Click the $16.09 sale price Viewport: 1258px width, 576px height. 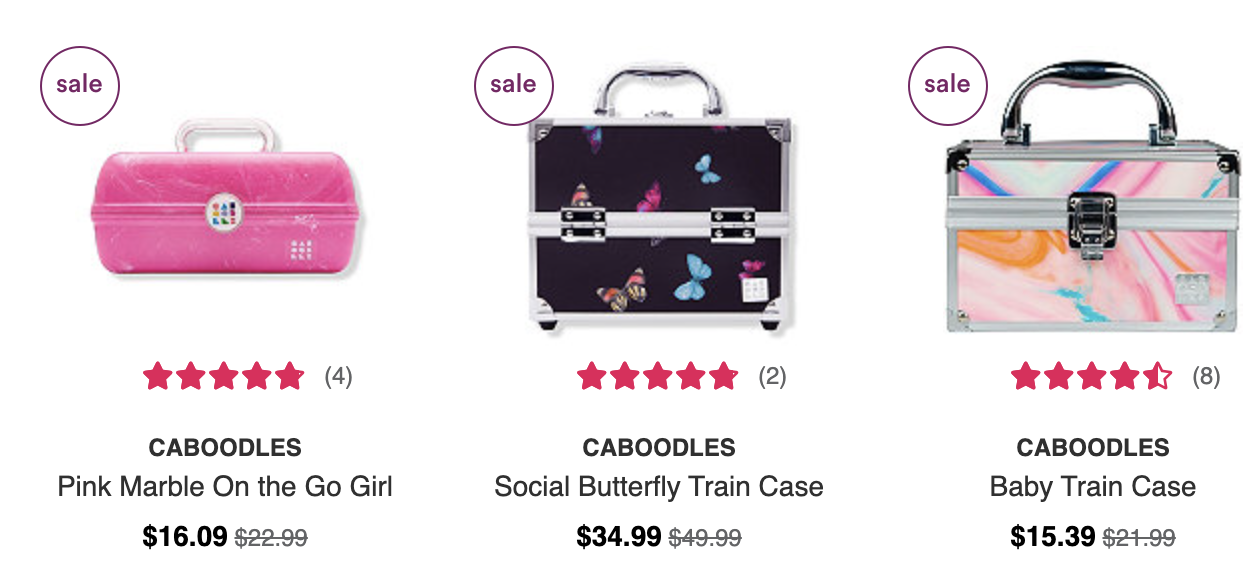tap(185, 537)
